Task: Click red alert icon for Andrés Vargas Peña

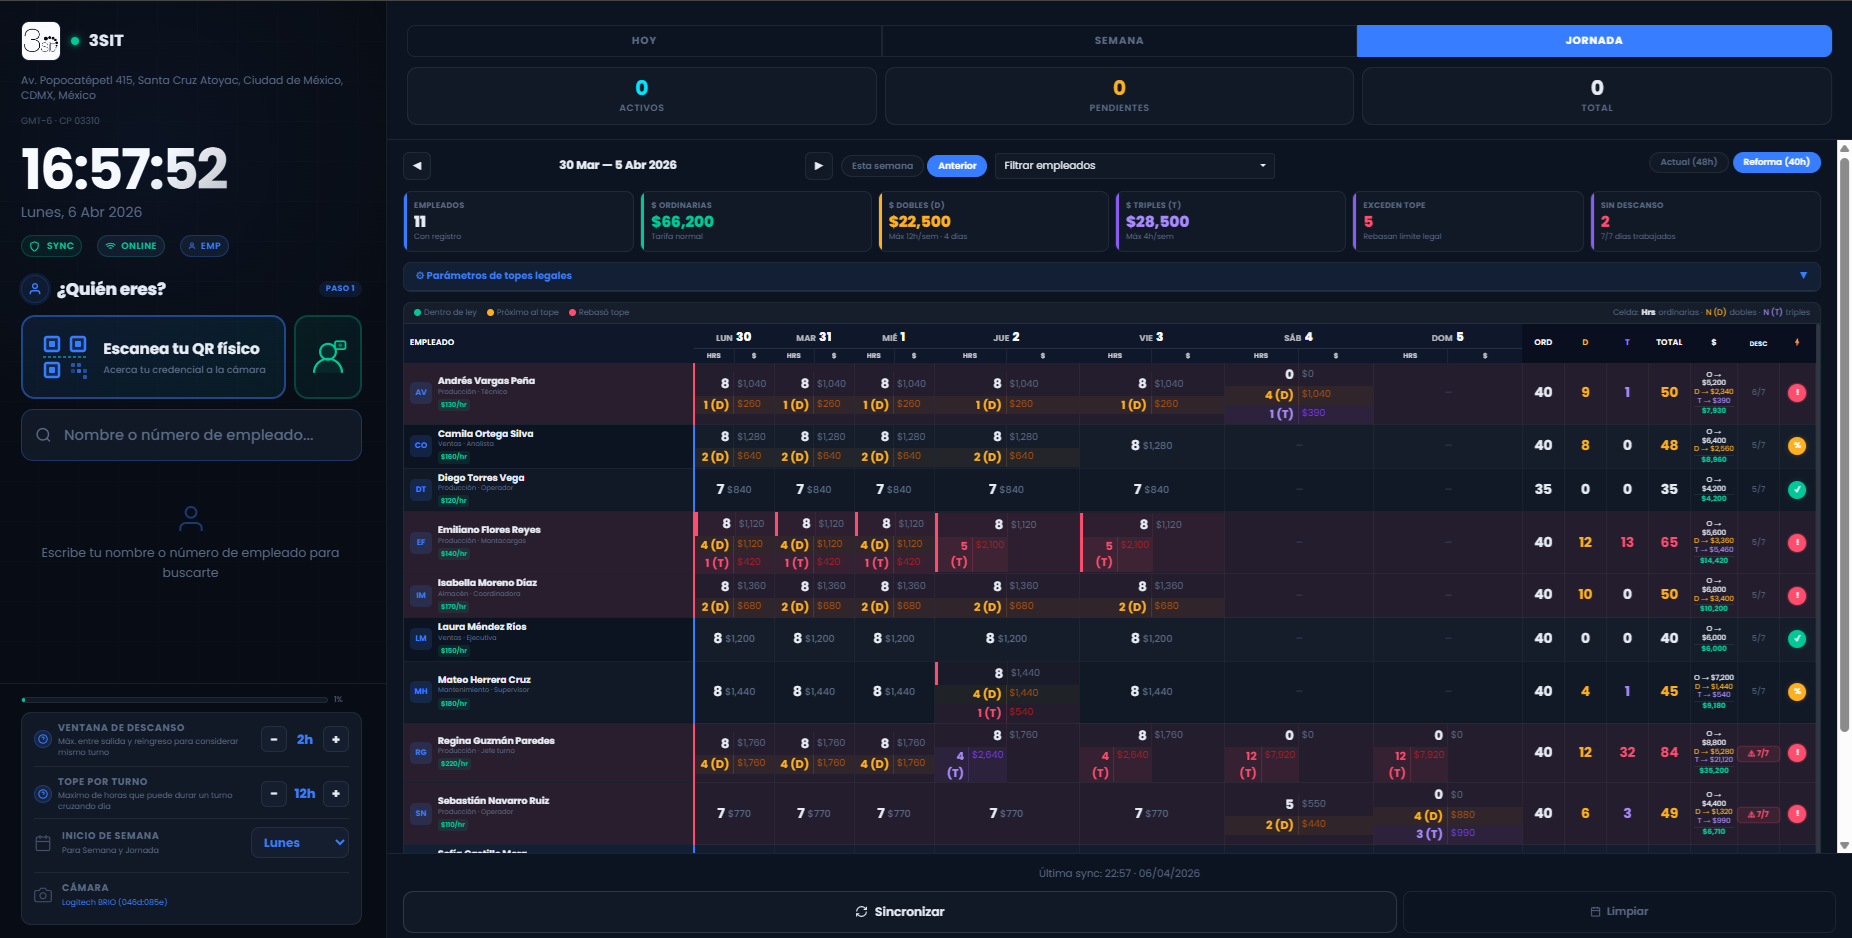Action: (1797, 393)
